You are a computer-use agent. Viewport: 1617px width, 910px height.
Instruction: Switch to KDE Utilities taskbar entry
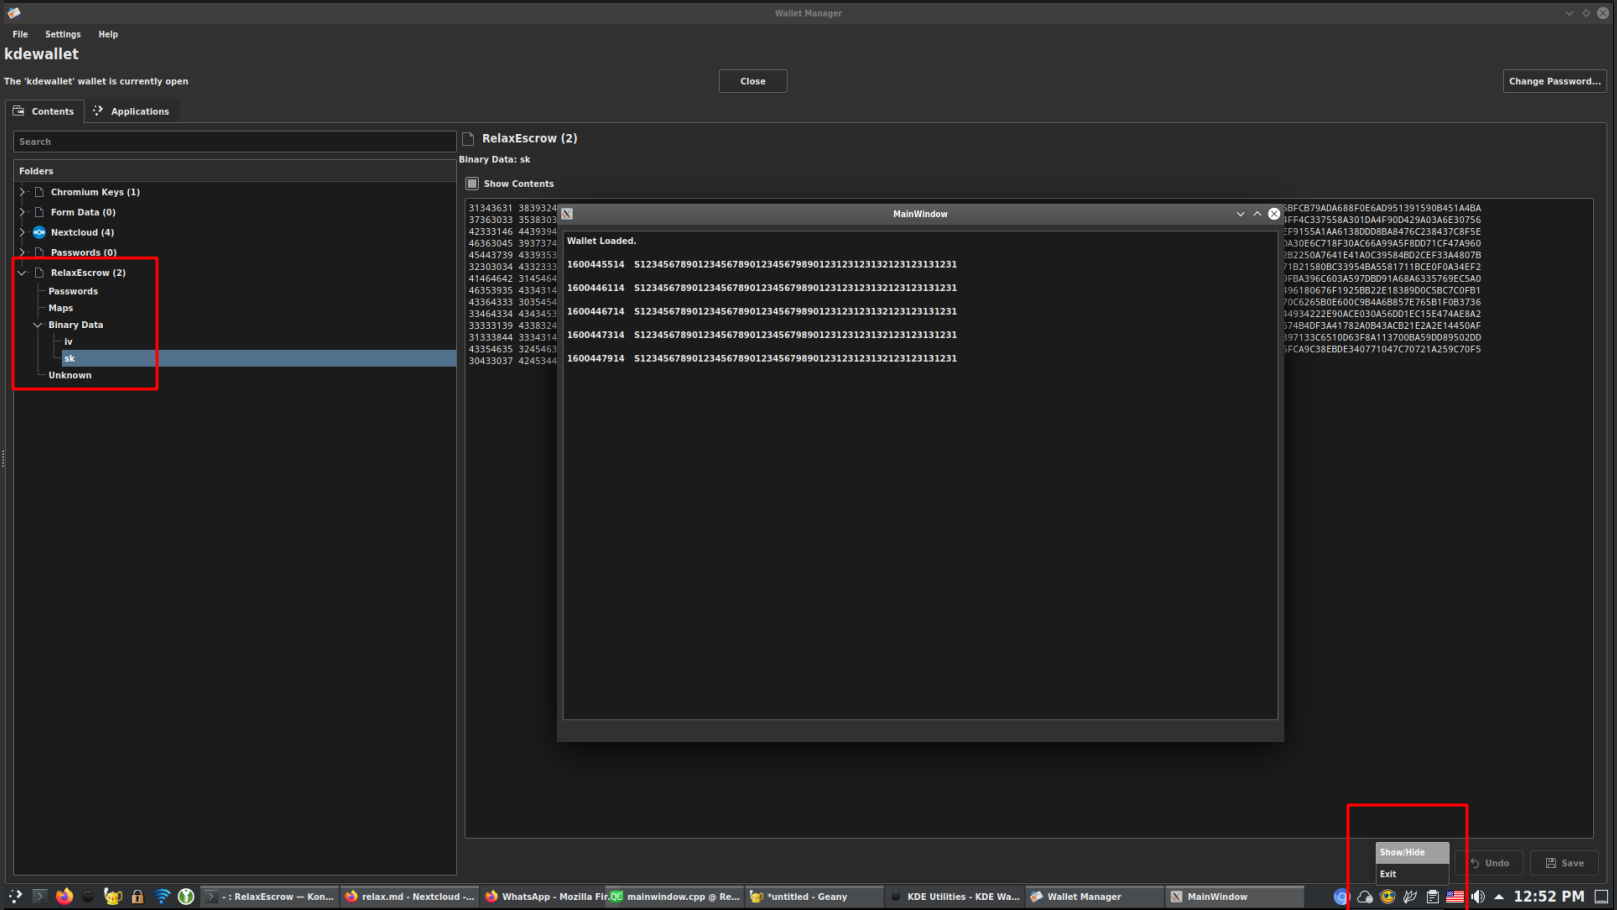pyautogui.click(x=954, y=897)
